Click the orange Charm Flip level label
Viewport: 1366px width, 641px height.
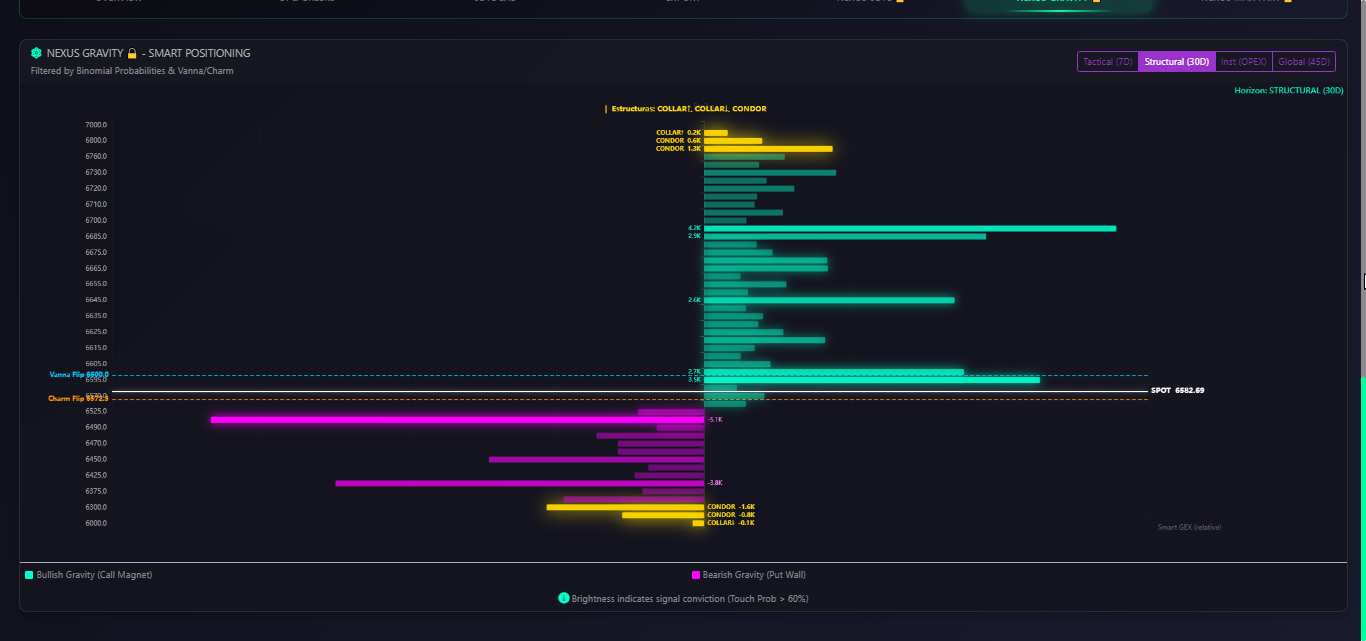pos(78,398)
